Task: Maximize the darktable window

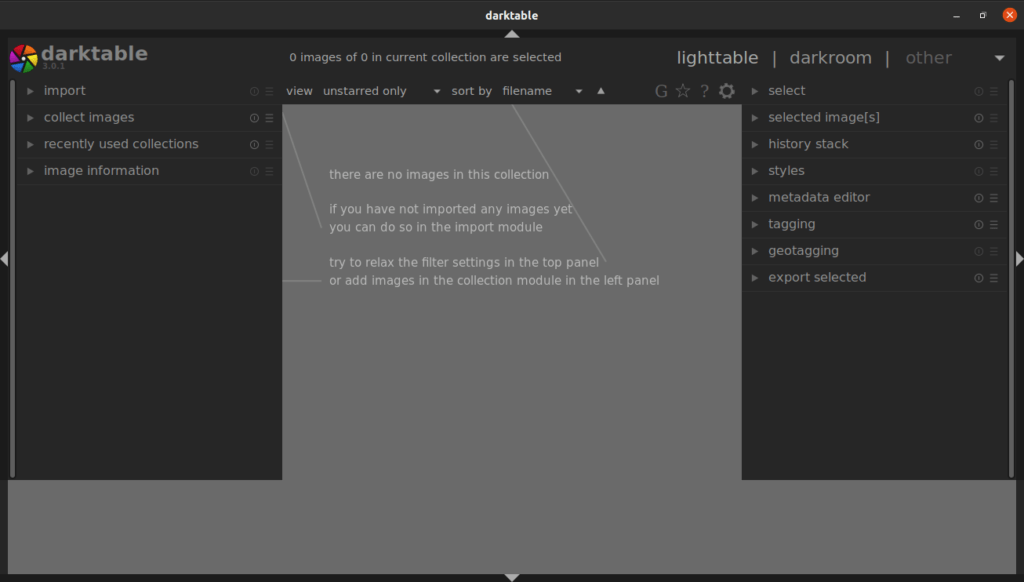Action: click(983, 15)
